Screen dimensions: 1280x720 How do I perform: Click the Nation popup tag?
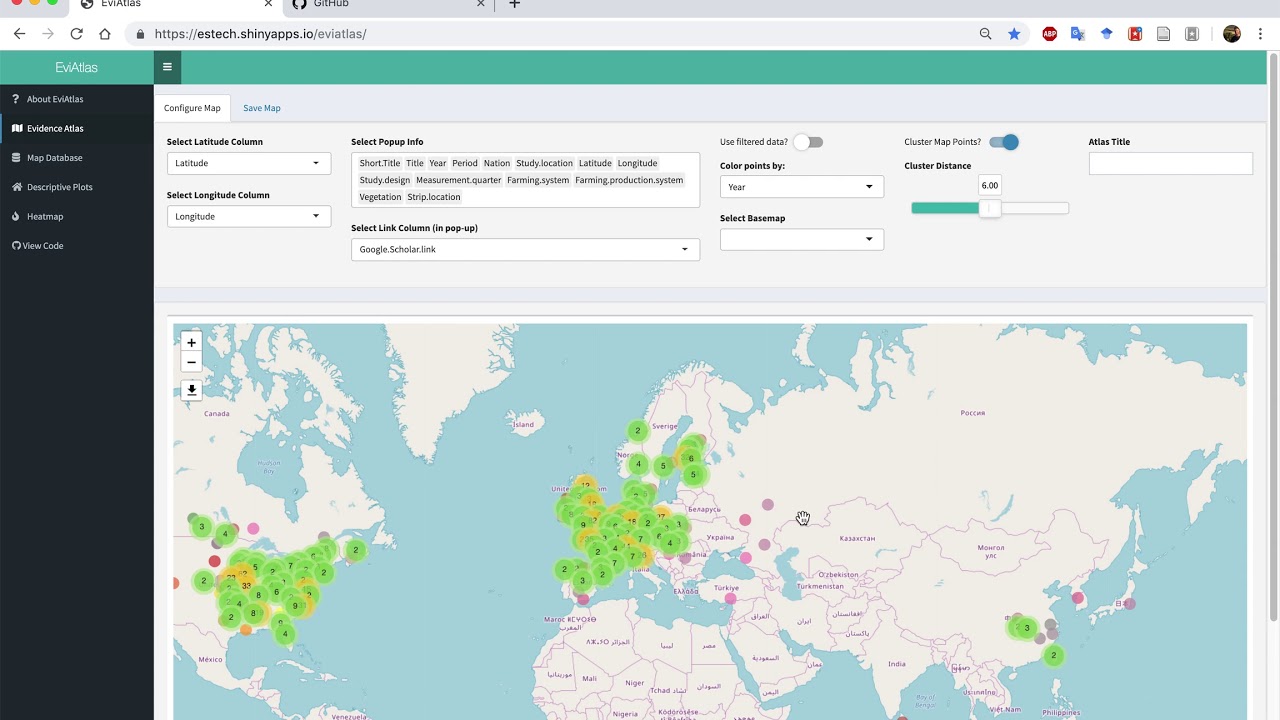(x=497, y=163)
